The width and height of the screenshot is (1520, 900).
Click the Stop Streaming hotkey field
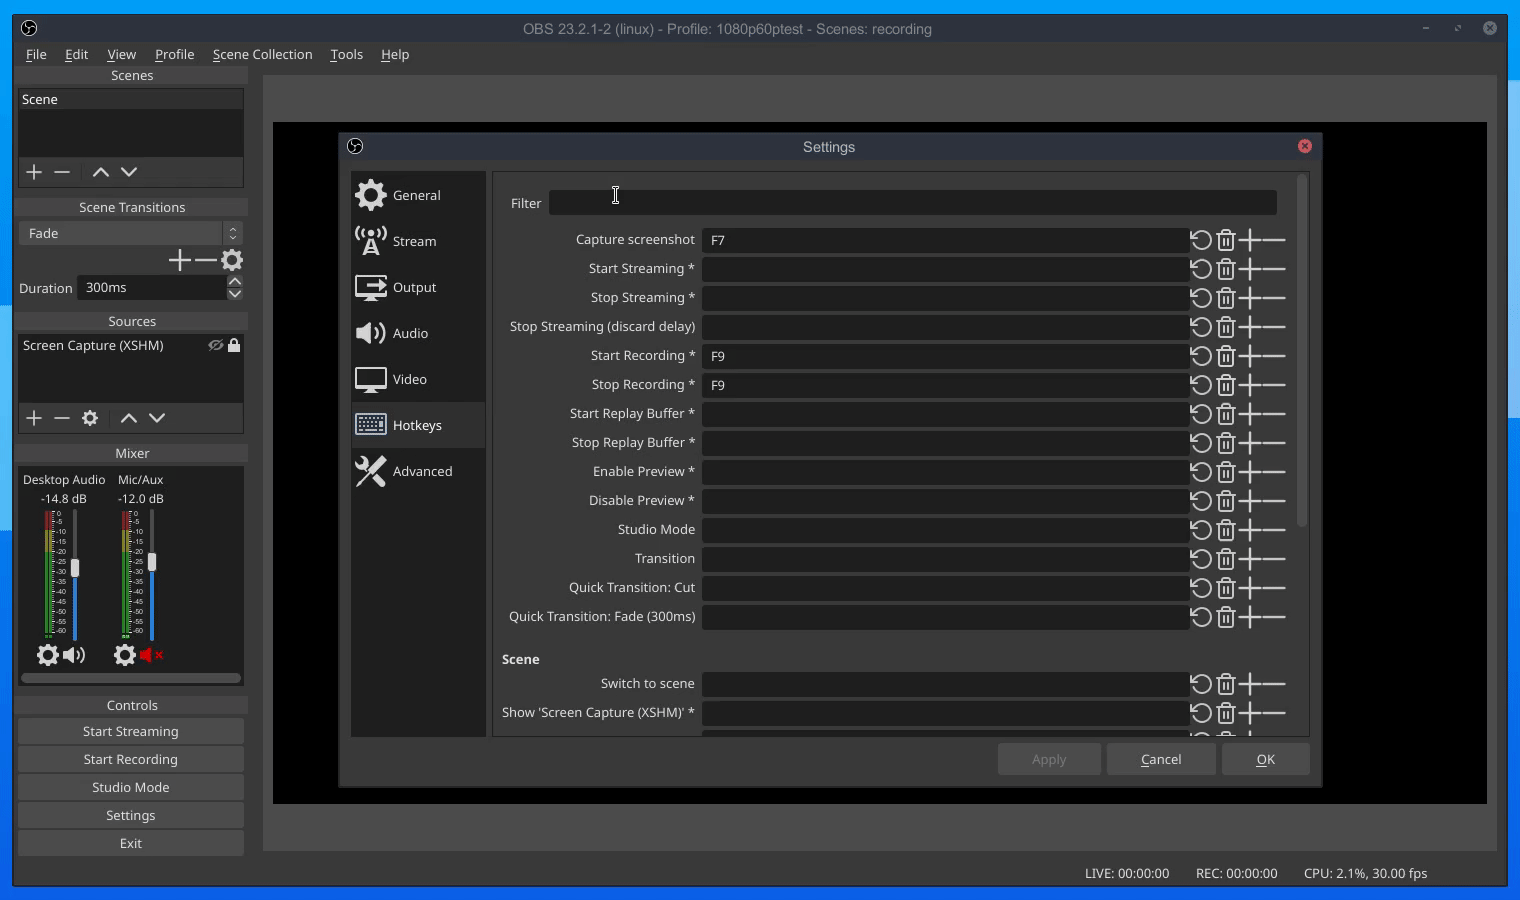[x=945, y=298]
